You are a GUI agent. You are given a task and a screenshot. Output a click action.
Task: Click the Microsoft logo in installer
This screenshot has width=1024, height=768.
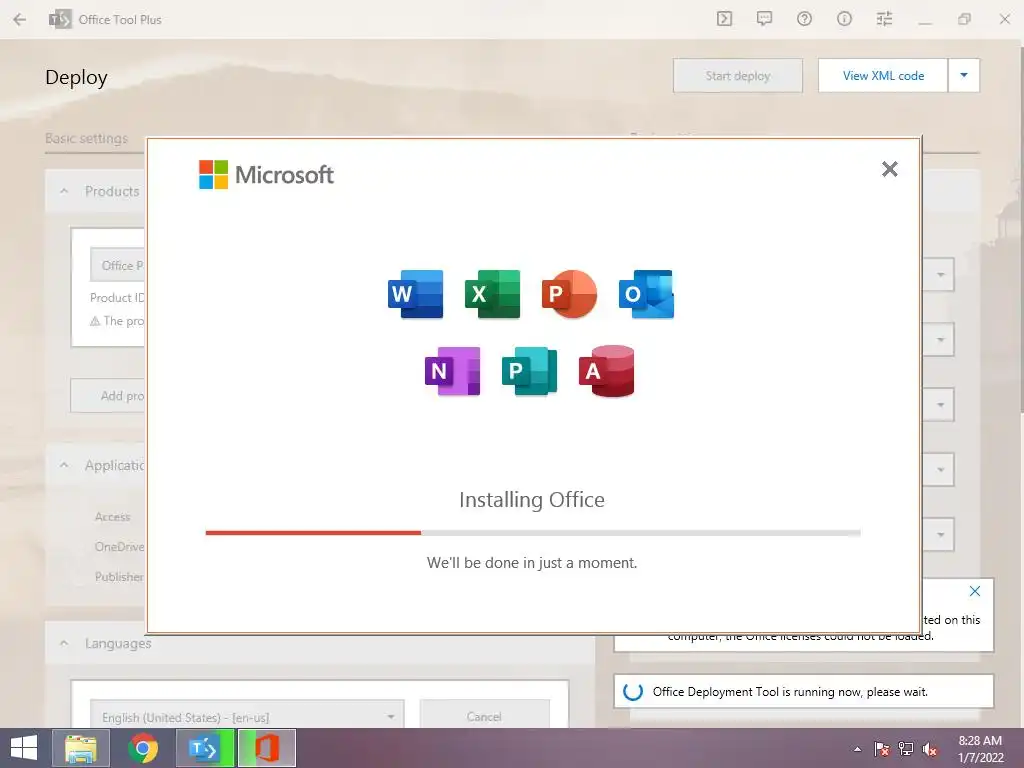click(266, 174)
